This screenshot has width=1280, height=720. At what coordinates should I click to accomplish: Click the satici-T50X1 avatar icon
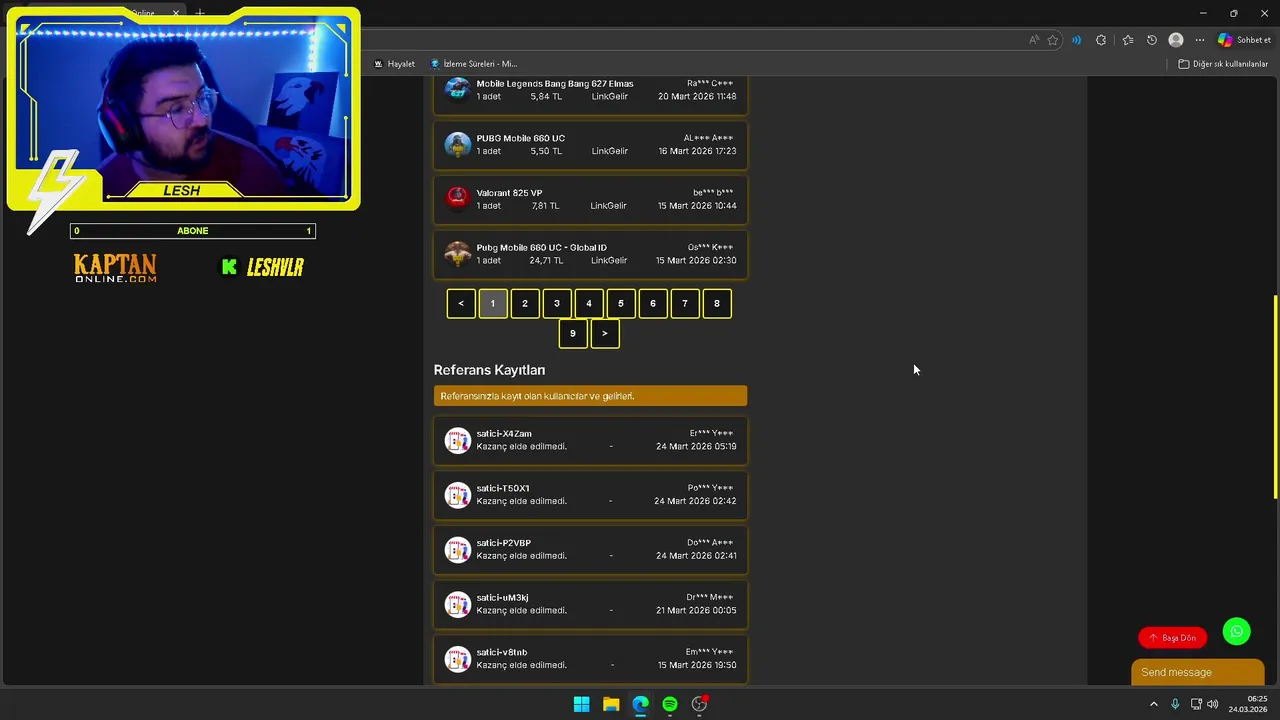(458, 495)
